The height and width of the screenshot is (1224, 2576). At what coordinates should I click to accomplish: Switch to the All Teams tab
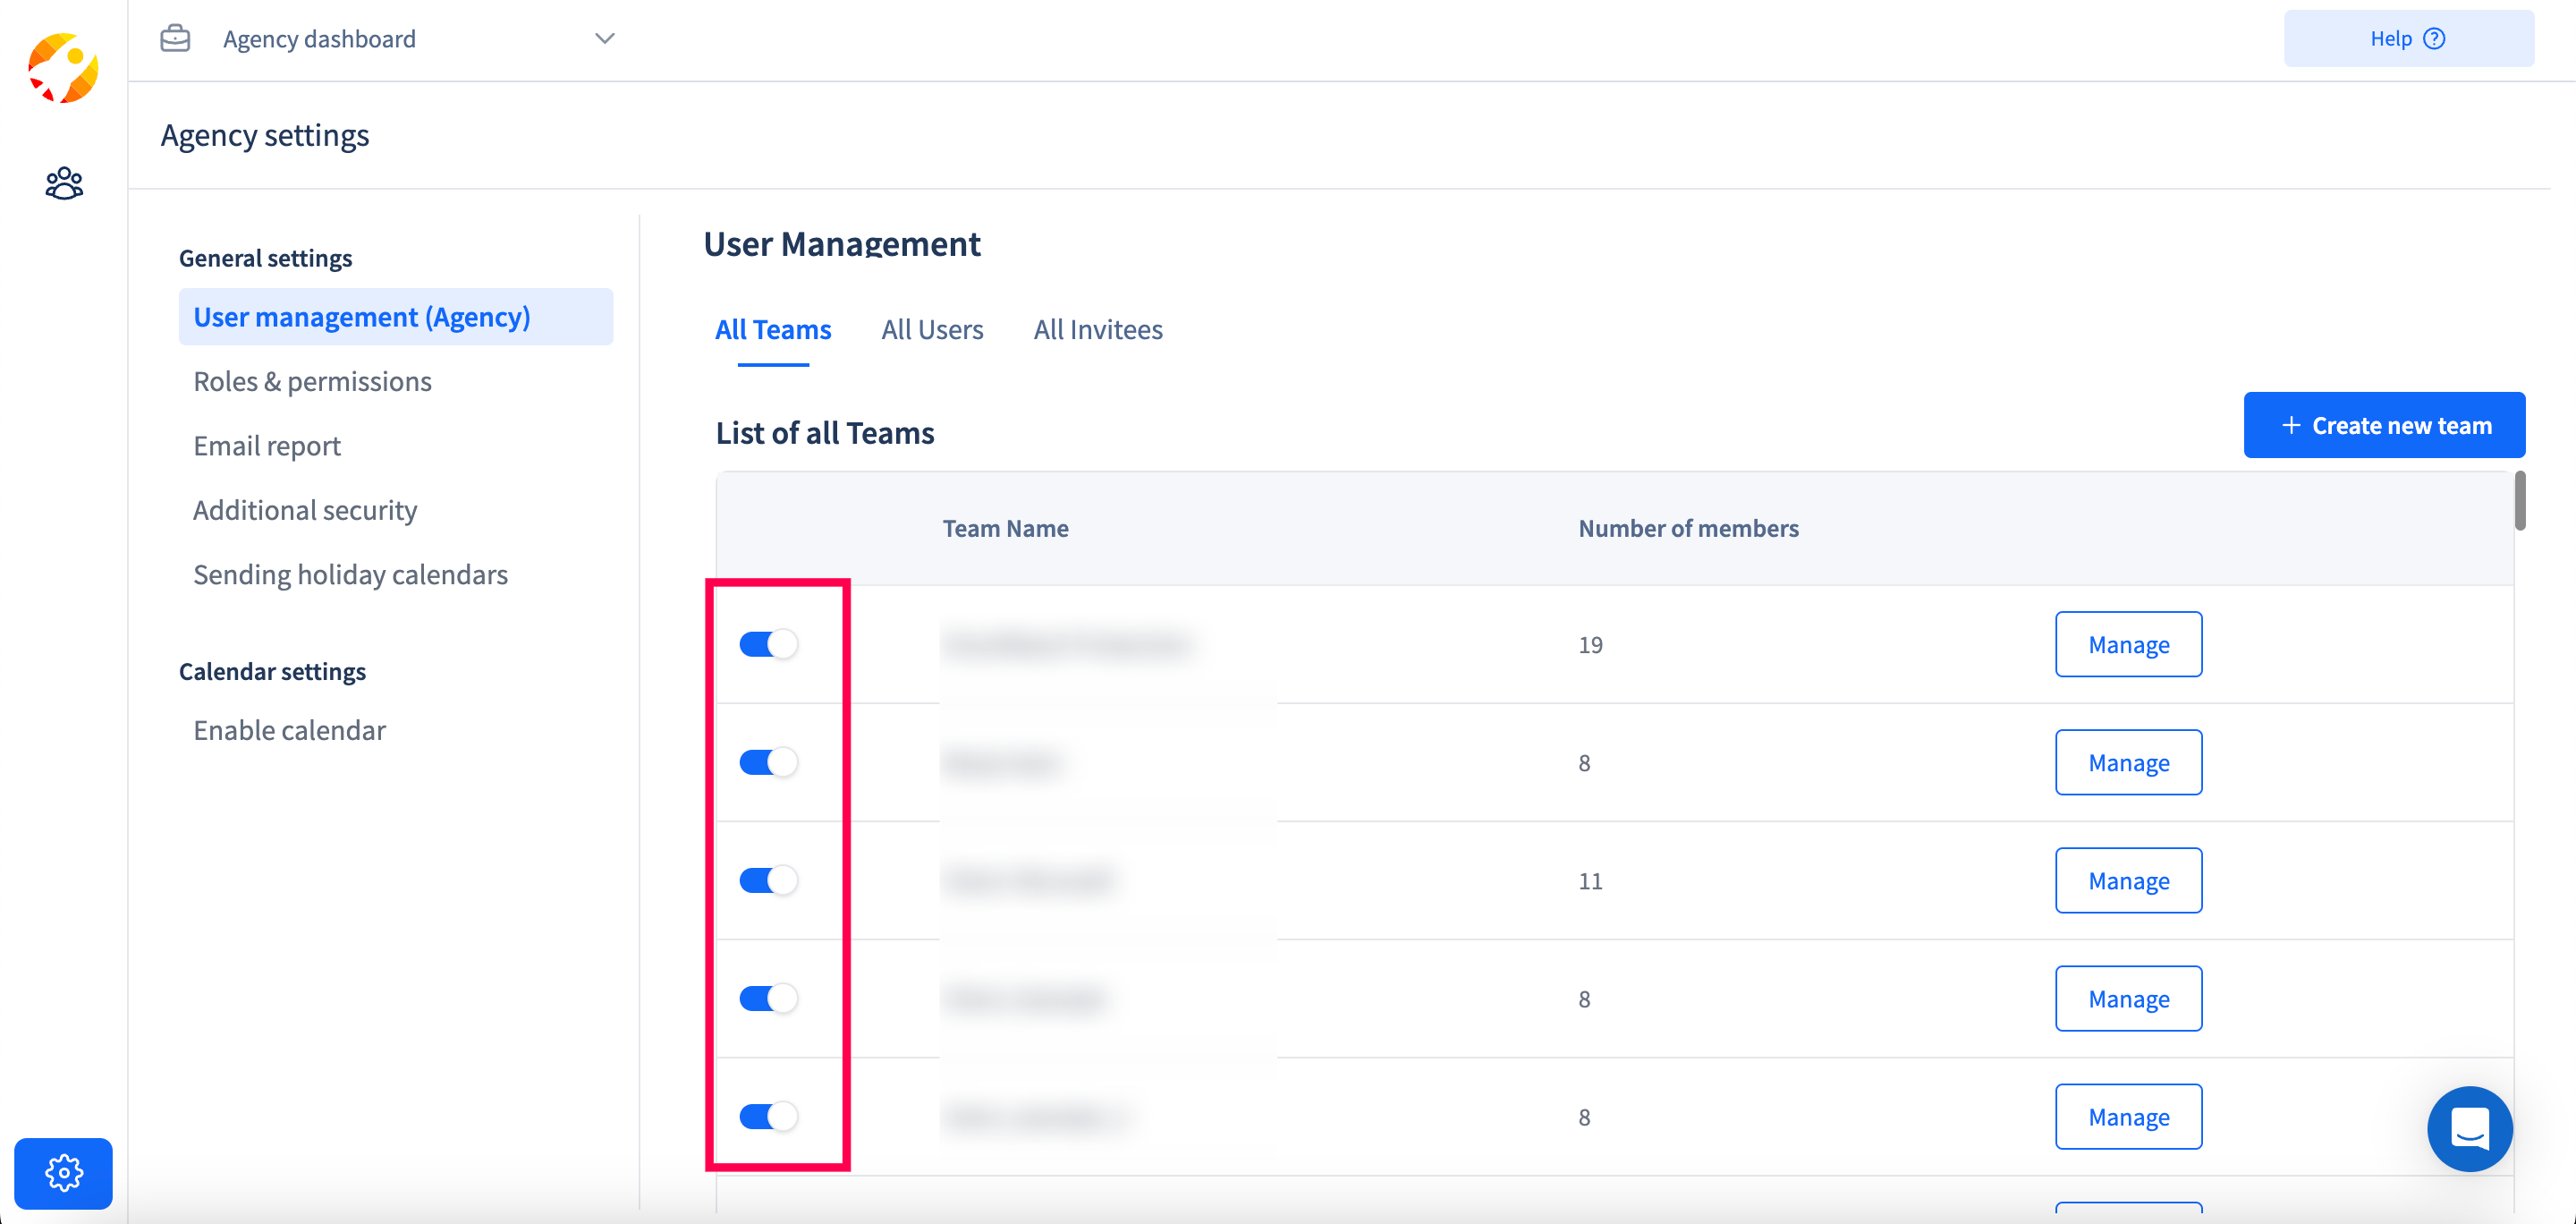[x=773, y=330]
